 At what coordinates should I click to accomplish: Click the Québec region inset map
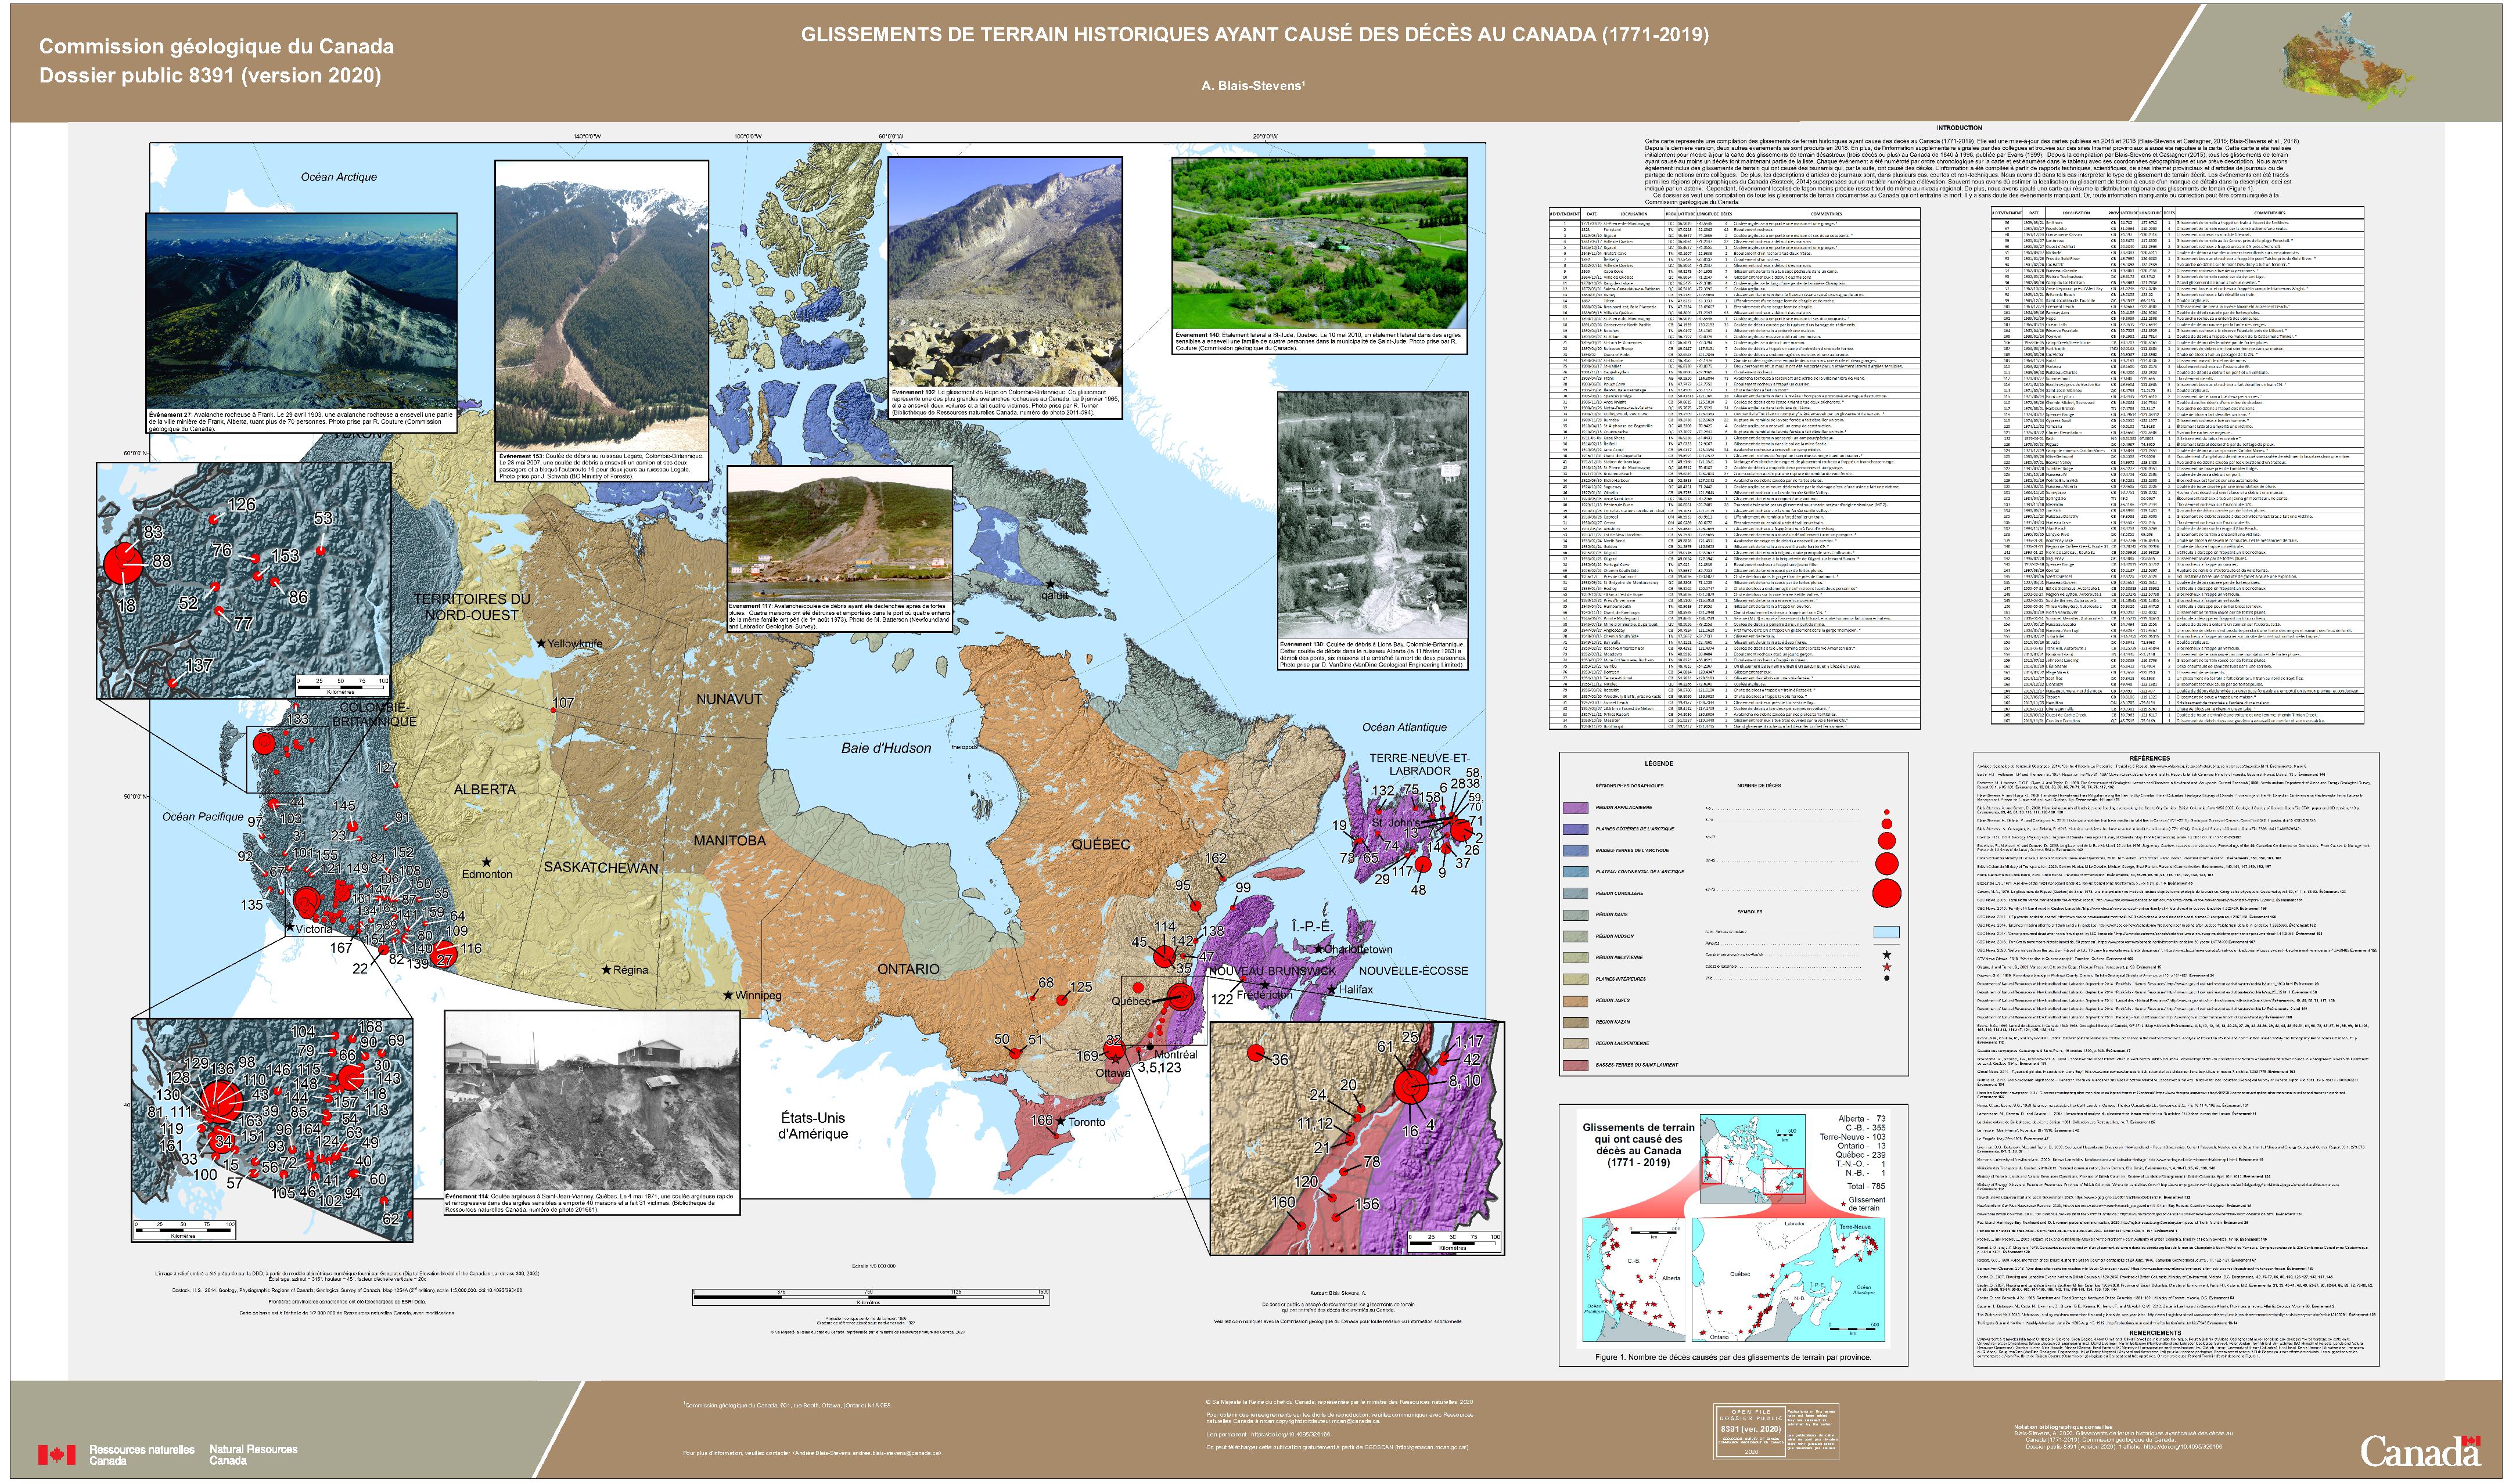[1356, 1138]
